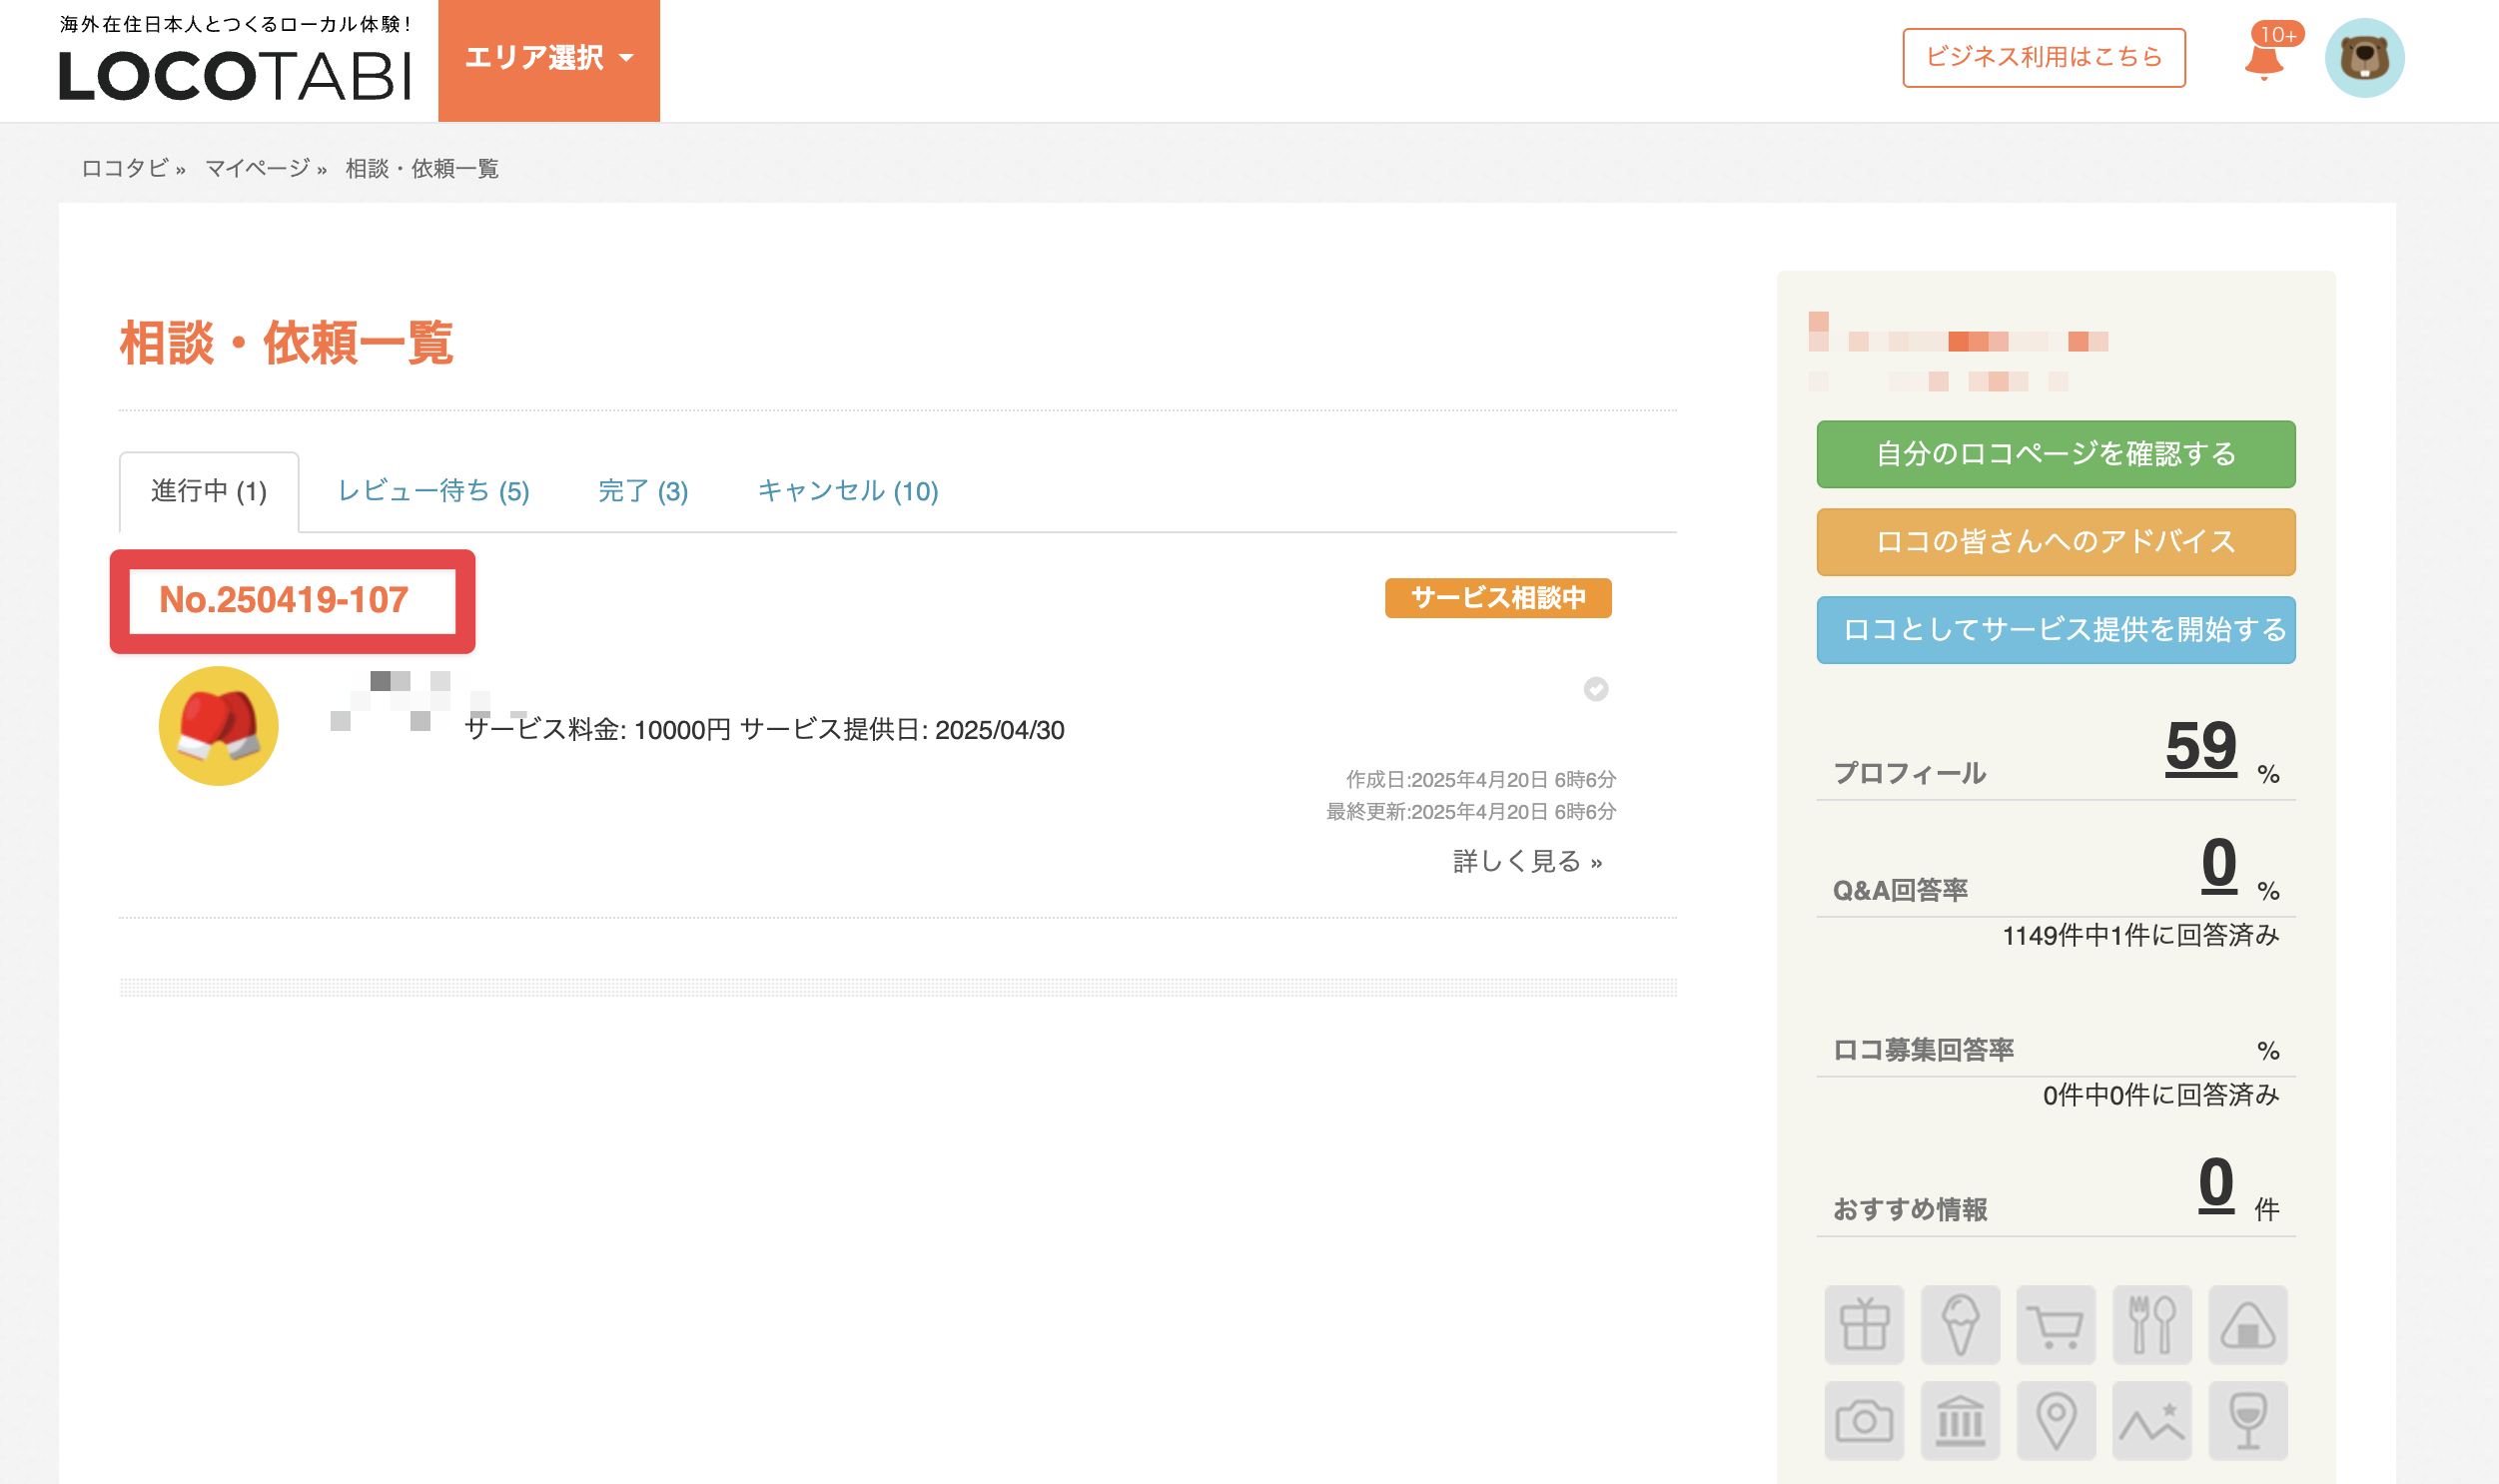Viewport: 2499px width, 1484px height.
Task: Click the shopping cart category icon
Action: click(2055, 1324)
